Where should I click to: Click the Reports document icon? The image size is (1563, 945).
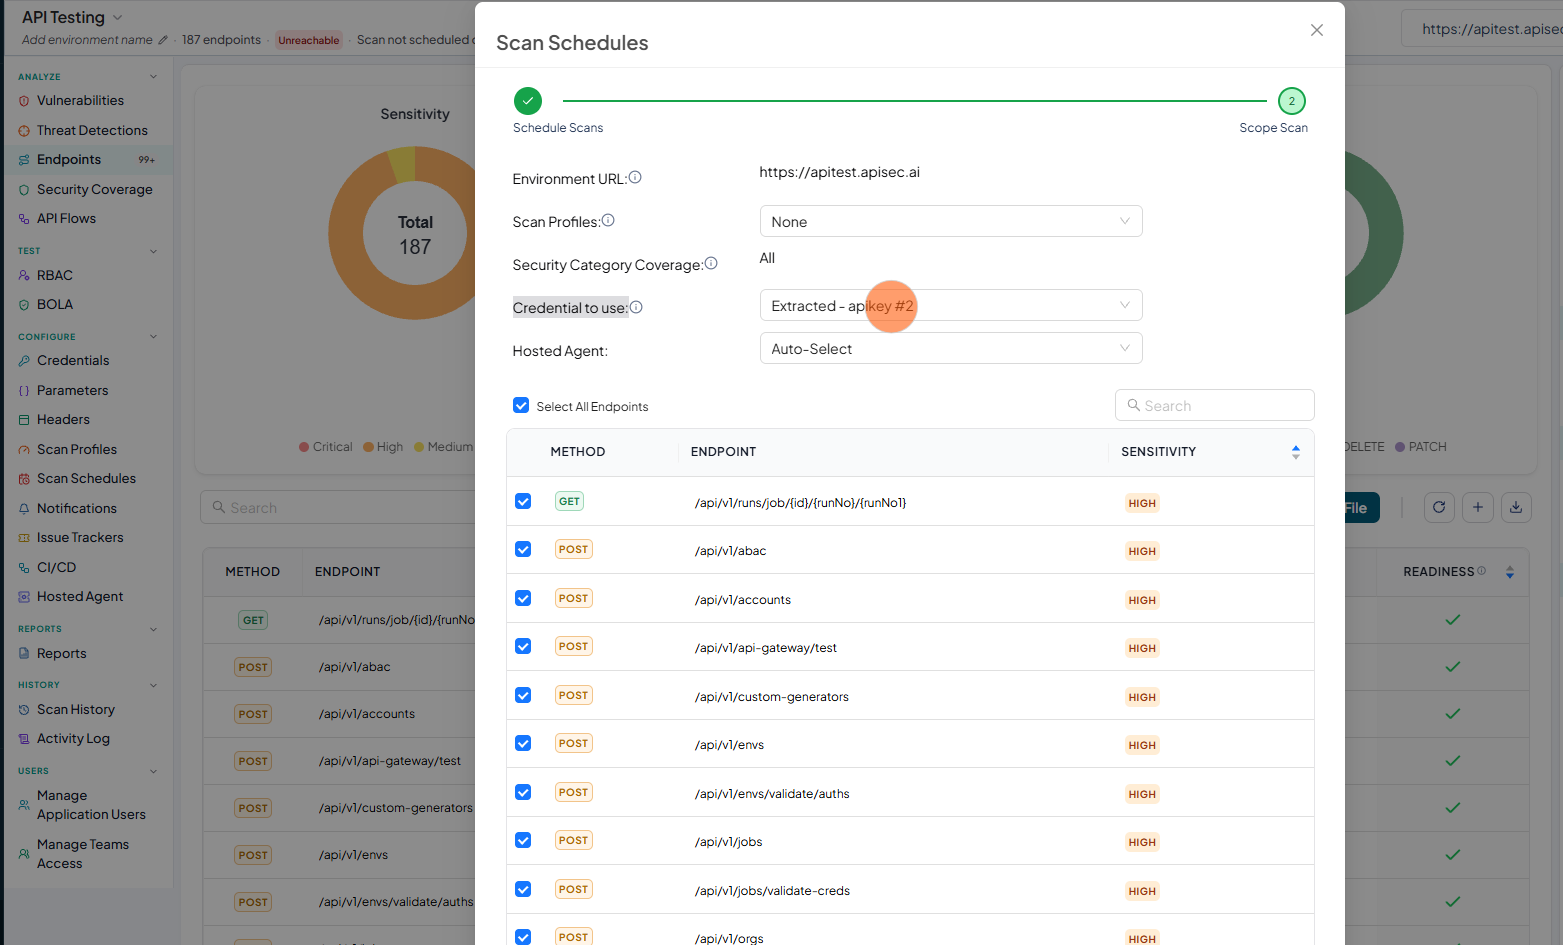pyautogui.click(x=24, y=654)
